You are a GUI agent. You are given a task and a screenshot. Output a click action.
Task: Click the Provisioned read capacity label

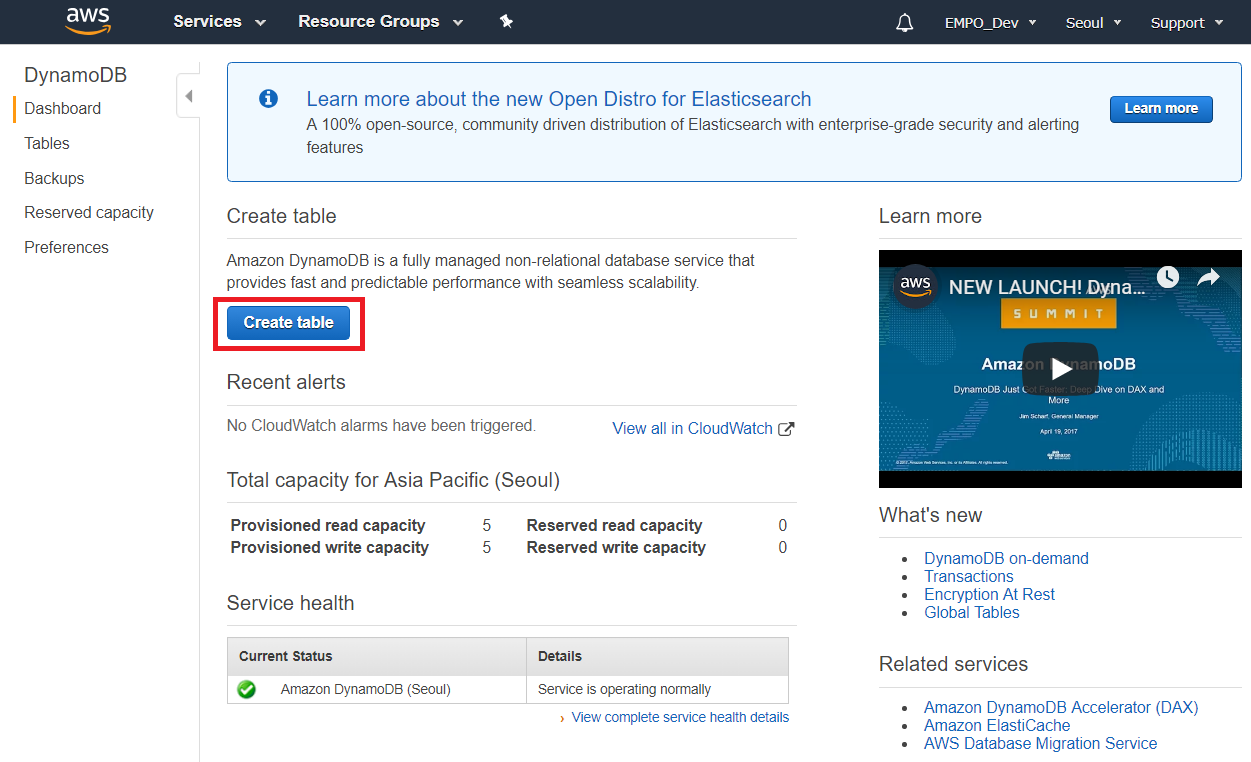pyautogui.click(x=328, y=525)
